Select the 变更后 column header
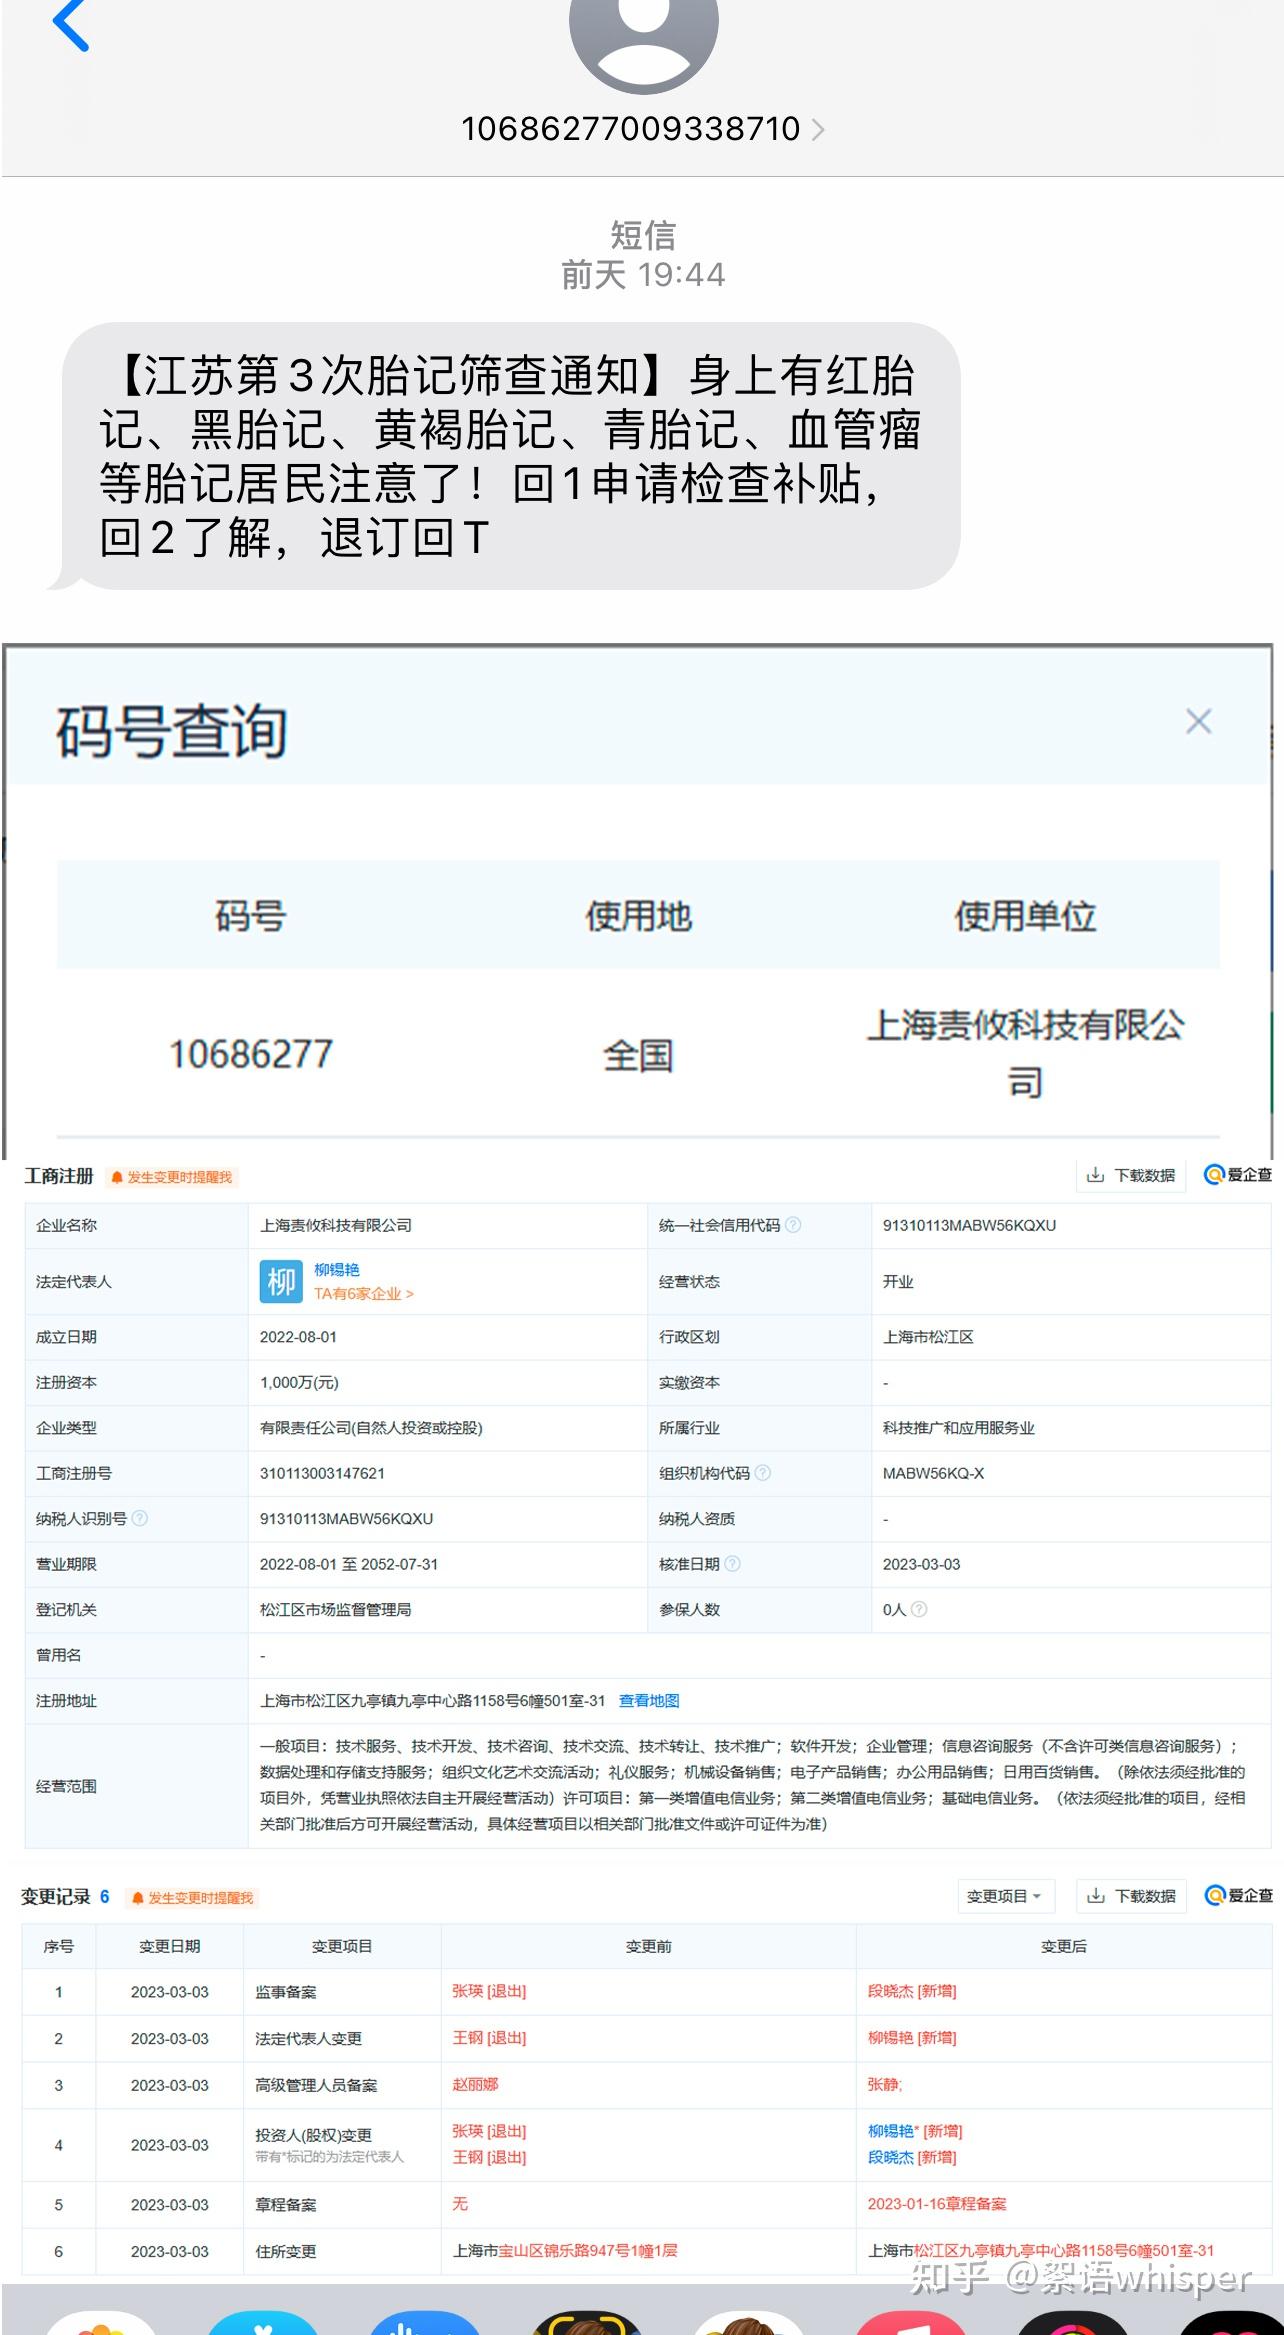This screenshot has width=1284, height=2335. point(1064,1945)
